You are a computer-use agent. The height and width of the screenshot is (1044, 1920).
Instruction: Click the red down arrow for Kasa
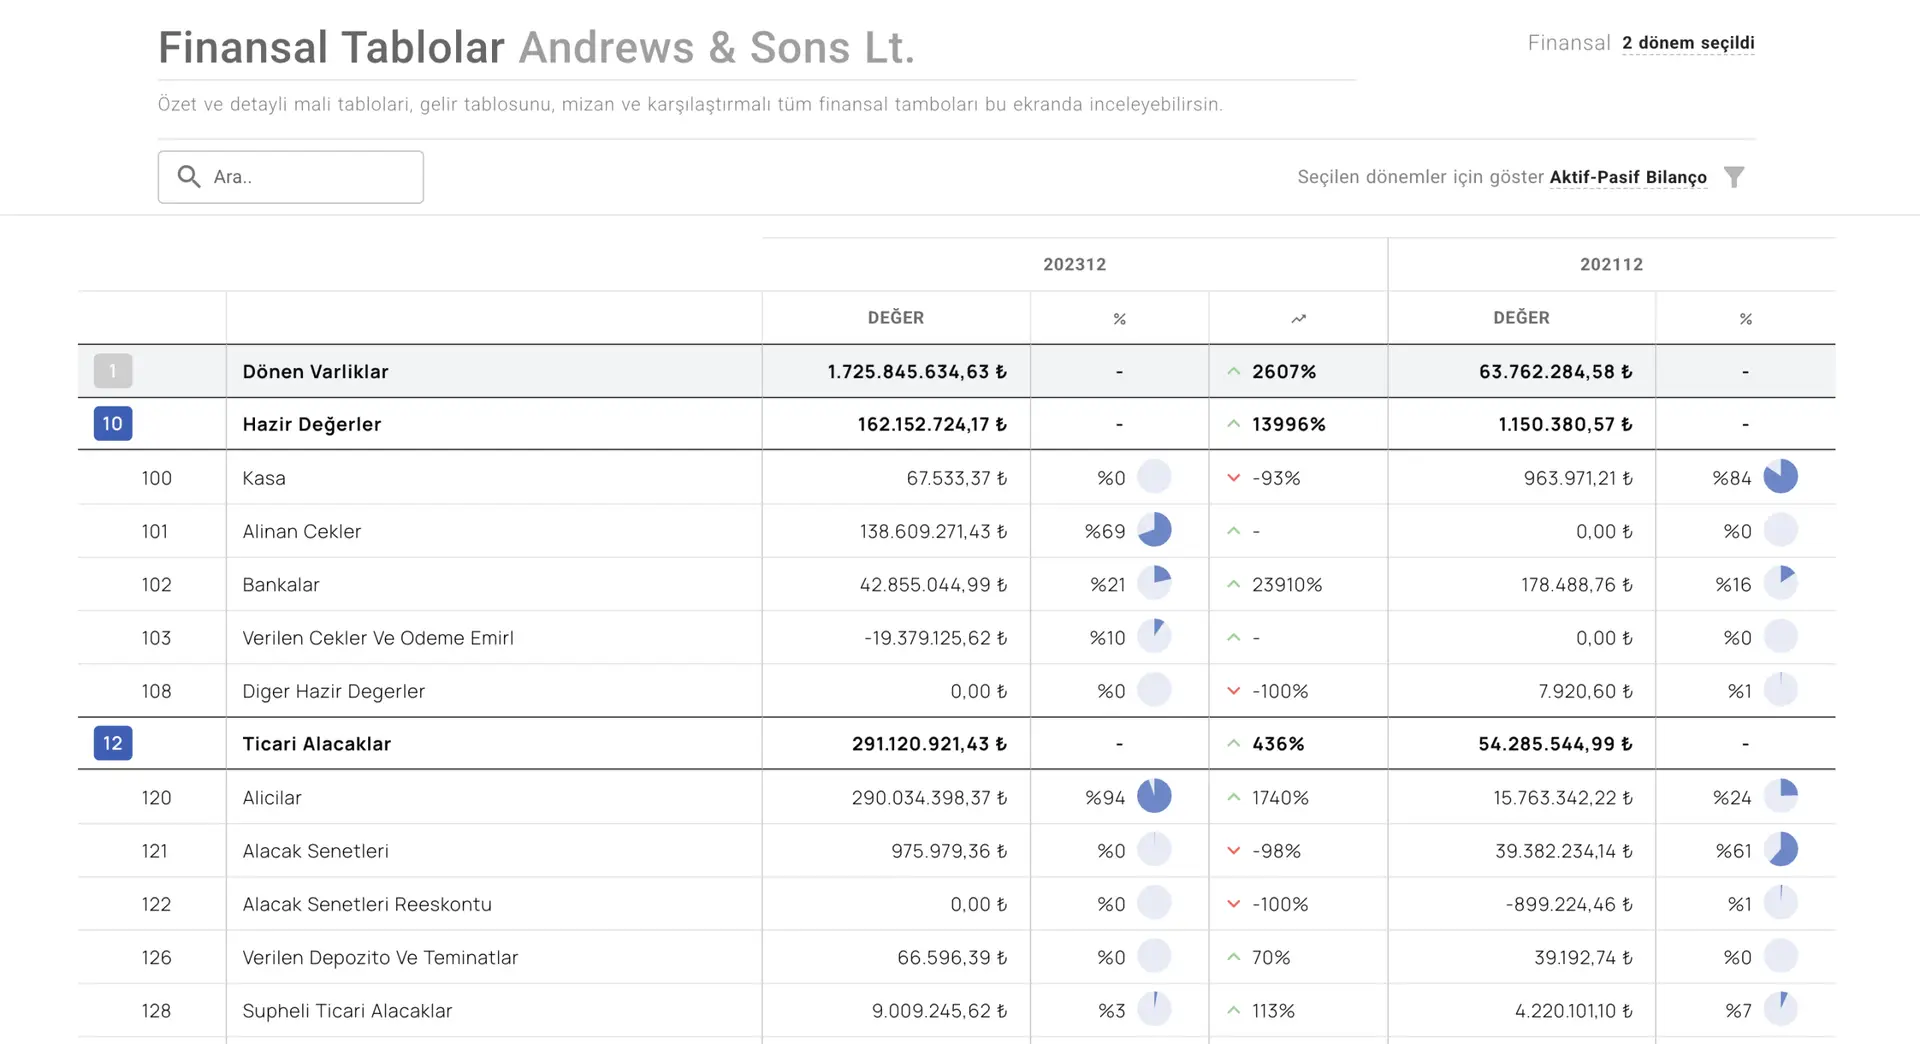click(x=1233, y=478)
